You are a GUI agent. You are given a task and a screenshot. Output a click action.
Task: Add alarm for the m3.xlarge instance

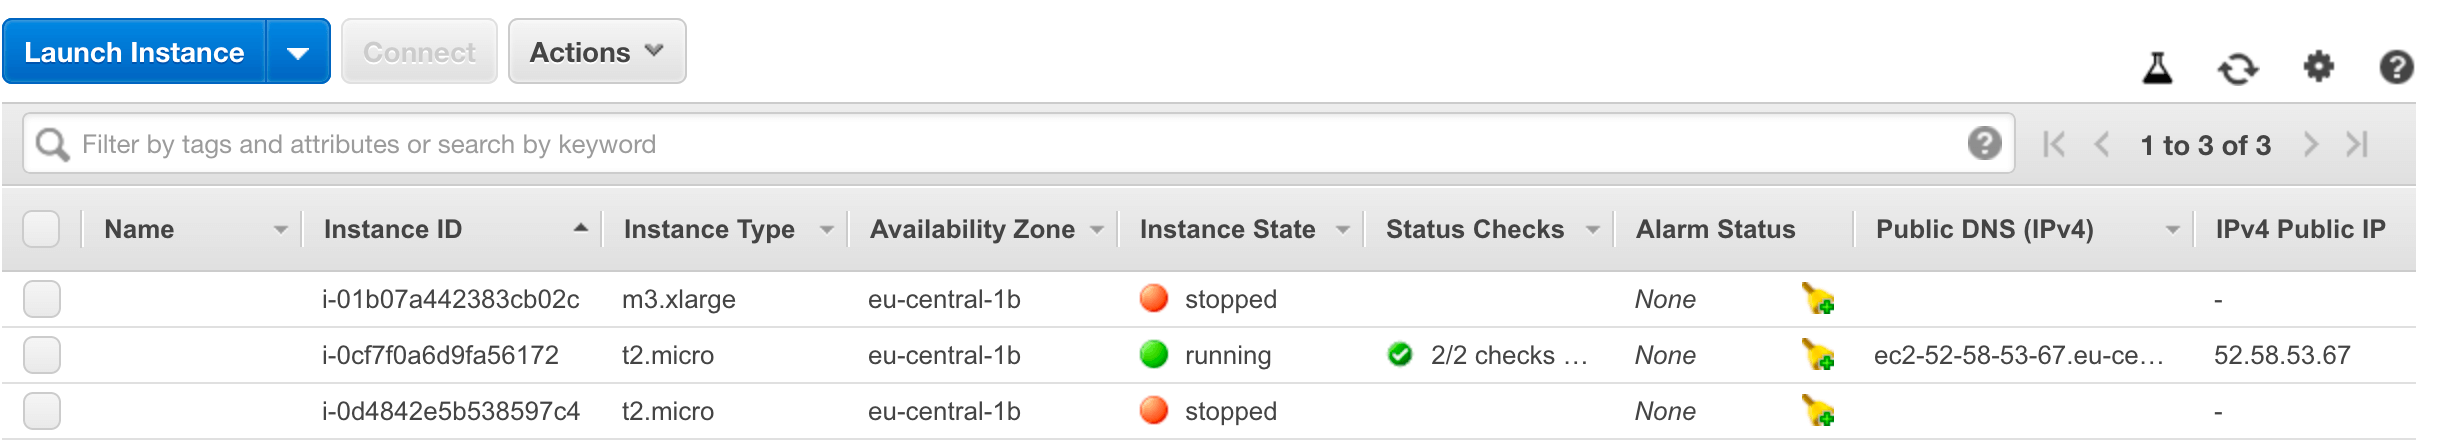[1817, 298]
